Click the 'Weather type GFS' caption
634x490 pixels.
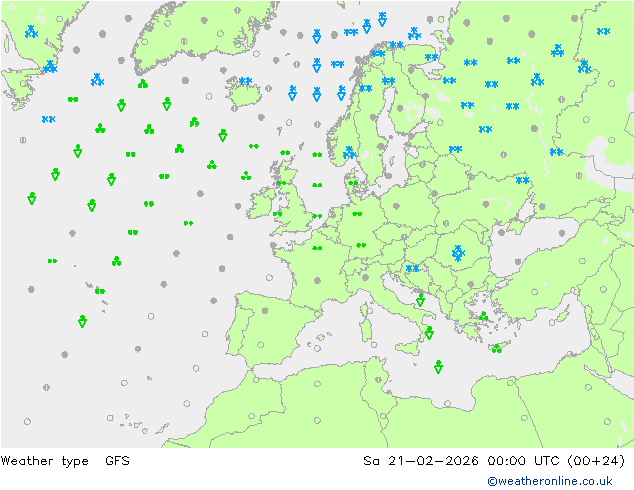click(x=65, y=461)
